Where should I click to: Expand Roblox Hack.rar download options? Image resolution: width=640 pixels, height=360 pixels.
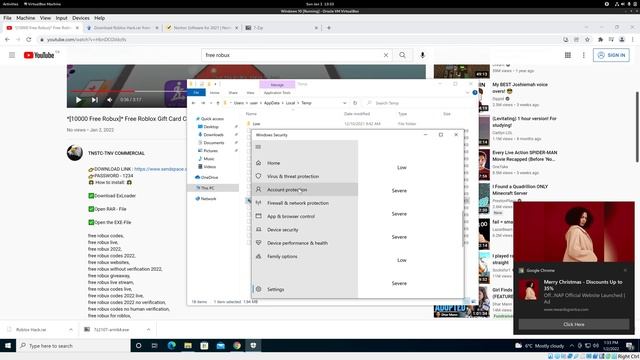point(71,329)
